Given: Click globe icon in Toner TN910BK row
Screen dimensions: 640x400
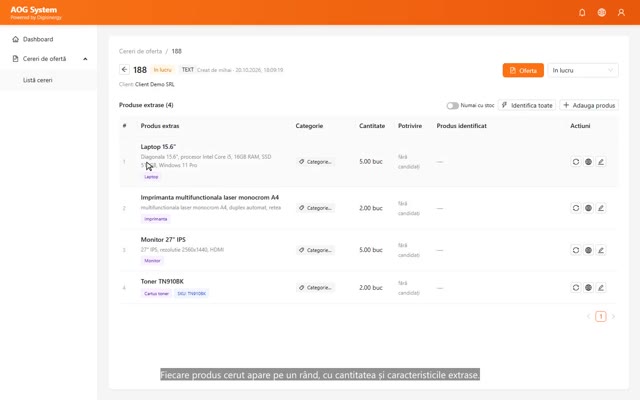Looking at the screenshot, I should (588, 287).
